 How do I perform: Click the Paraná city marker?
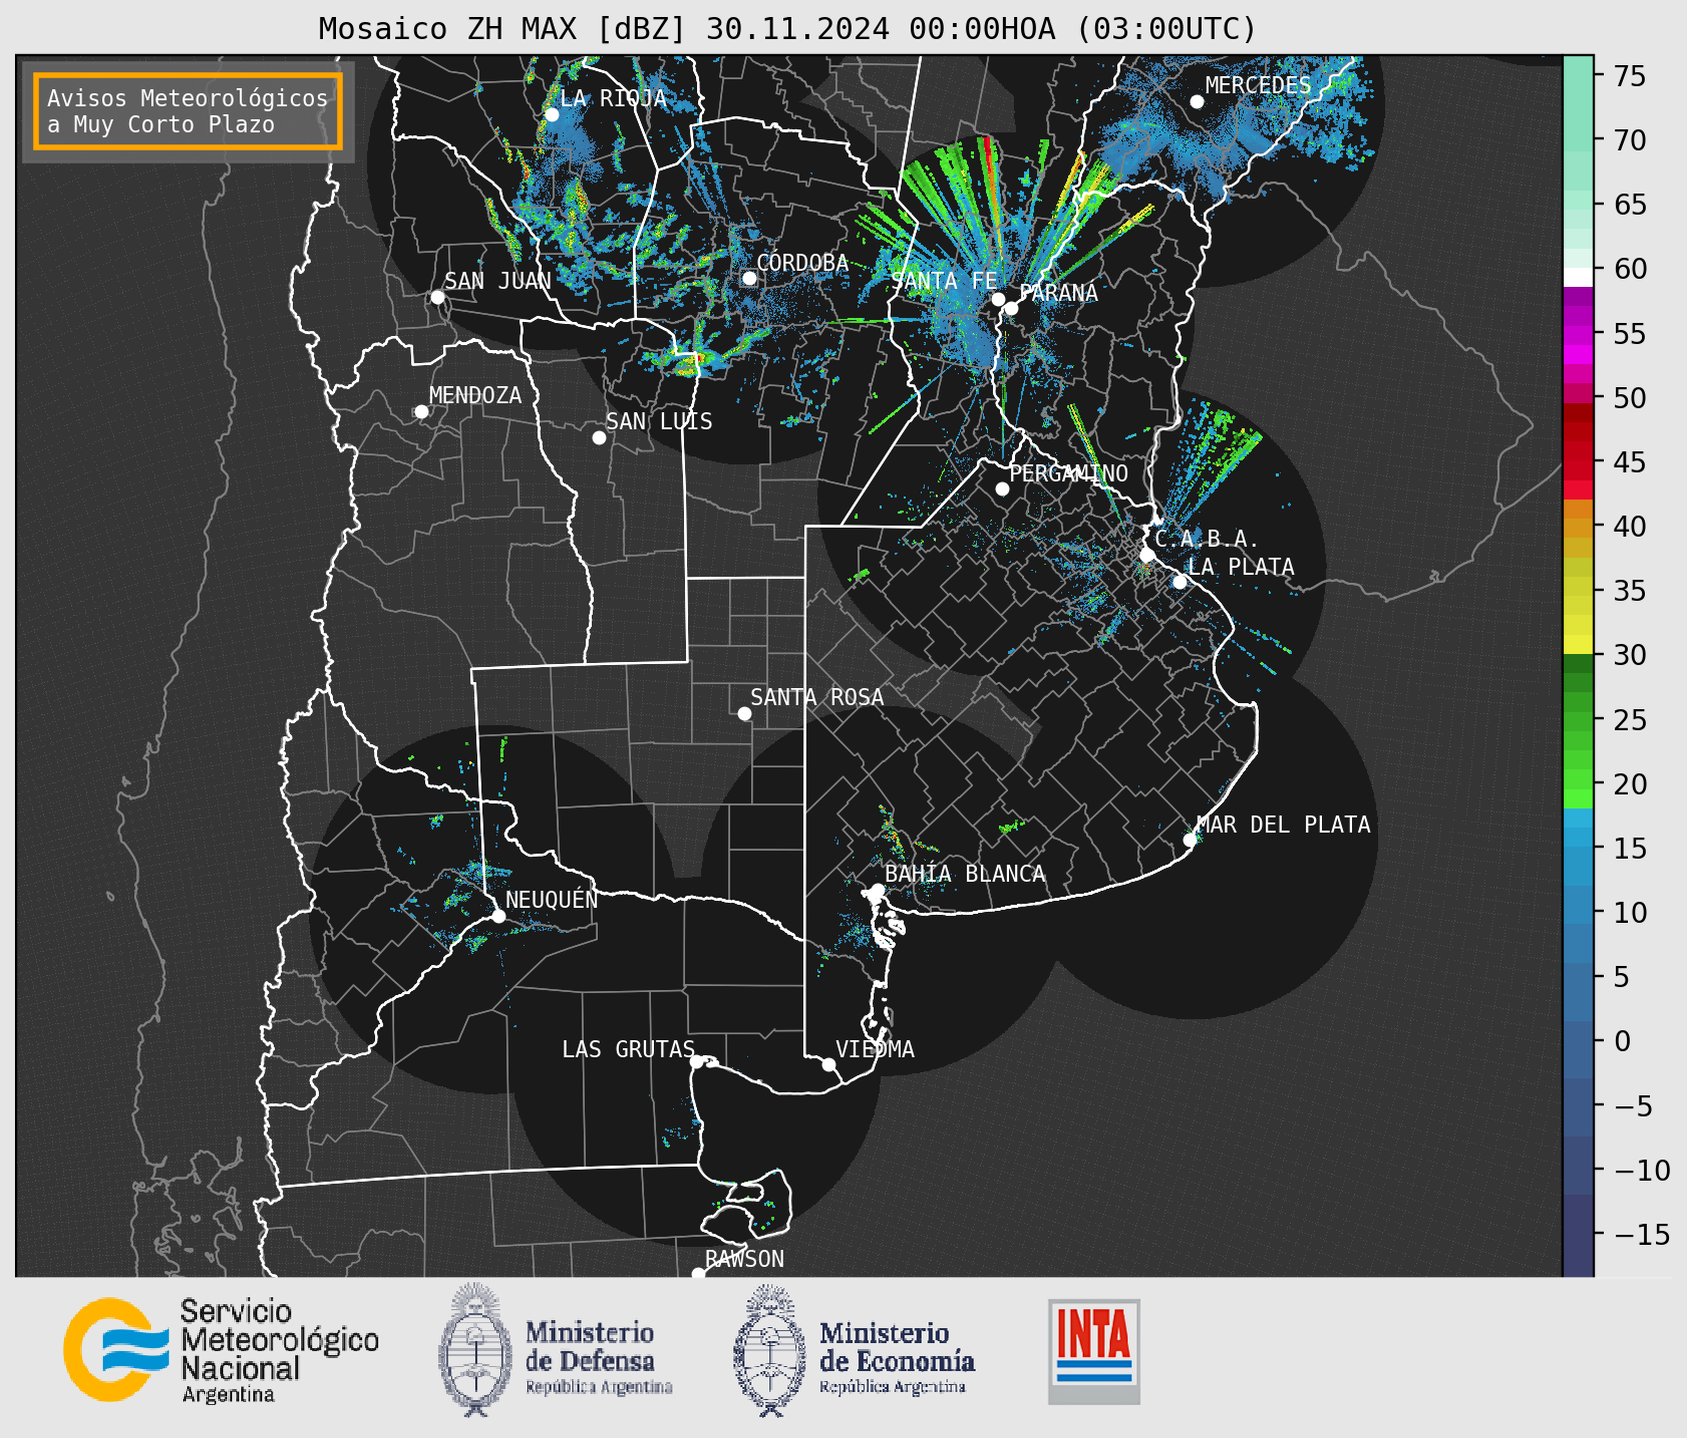point(1011,308)
